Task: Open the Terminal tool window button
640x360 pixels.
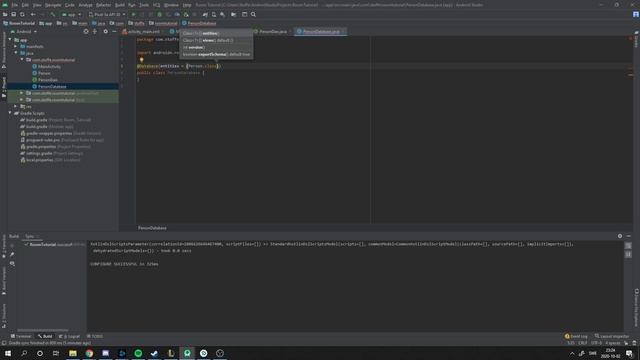Action: click(x=21, y=336)
